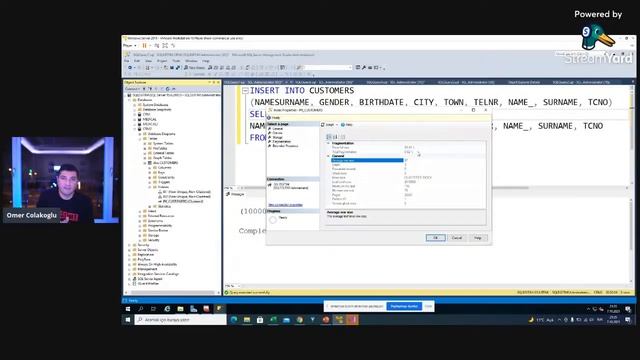
Task: Open the Script dropdown in Index Properties
Action: coord(329,124)
